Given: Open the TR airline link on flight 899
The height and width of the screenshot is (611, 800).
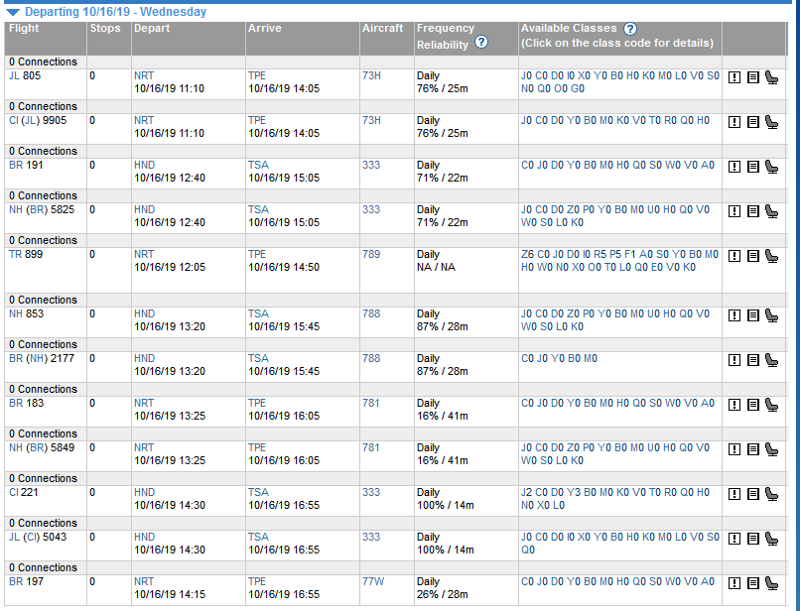Looking at the screenshot, I should tap(15, 254).
